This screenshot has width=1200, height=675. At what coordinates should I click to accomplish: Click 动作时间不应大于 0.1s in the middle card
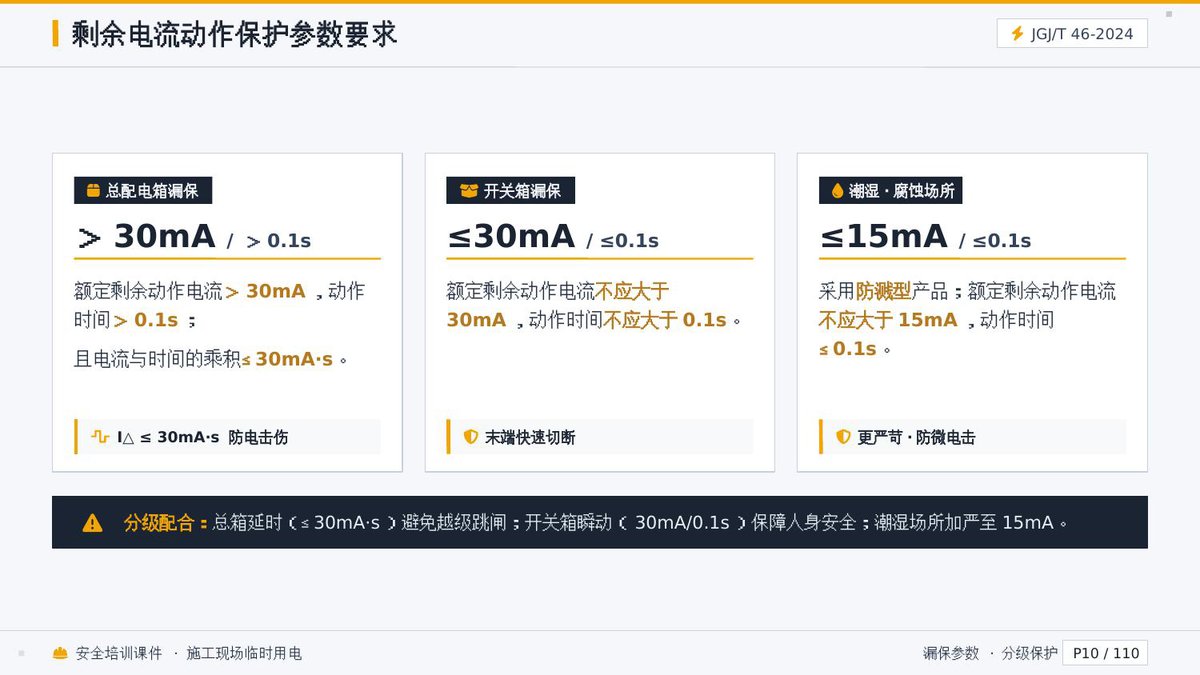pos(627,320)
